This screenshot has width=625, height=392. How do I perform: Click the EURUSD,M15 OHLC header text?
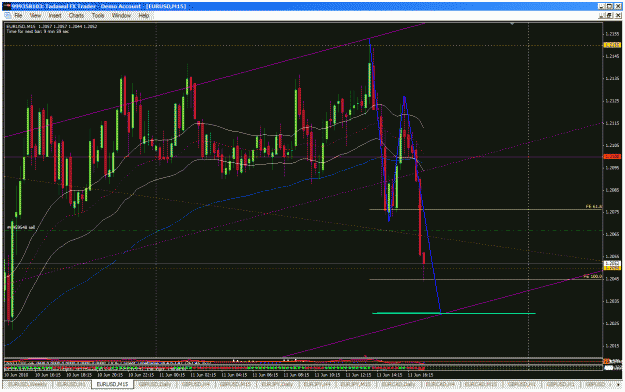click(x=52, y=26)
